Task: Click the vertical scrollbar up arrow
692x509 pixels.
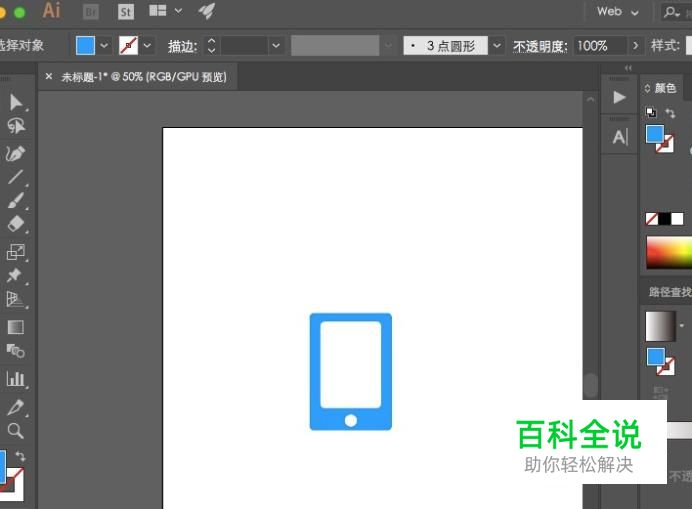Action: [x=590, y=100]
